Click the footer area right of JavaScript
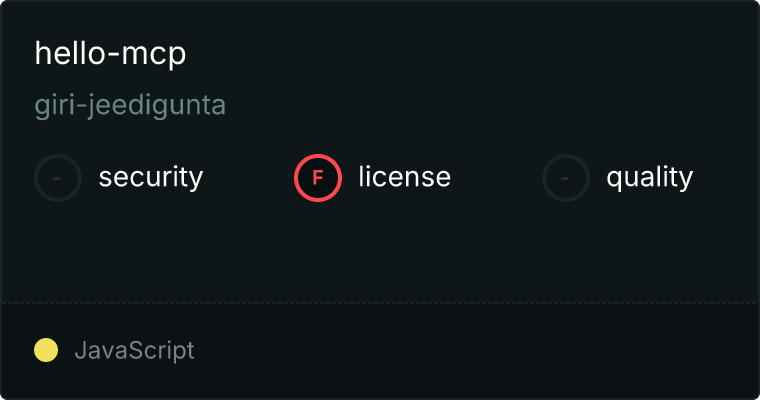The width and height of the screenshot is (760, 400). pyautogui.click(x=475, y=351)
